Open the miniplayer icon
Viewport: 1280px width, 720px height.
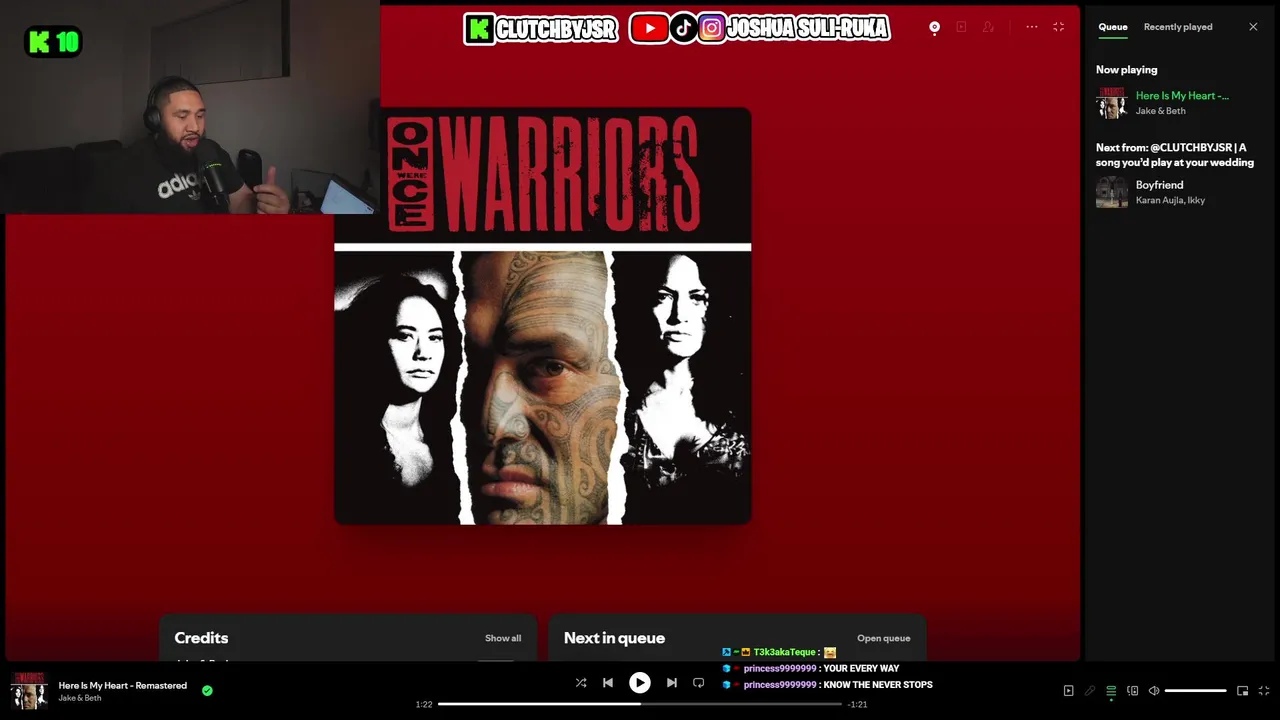point(1243,691)
